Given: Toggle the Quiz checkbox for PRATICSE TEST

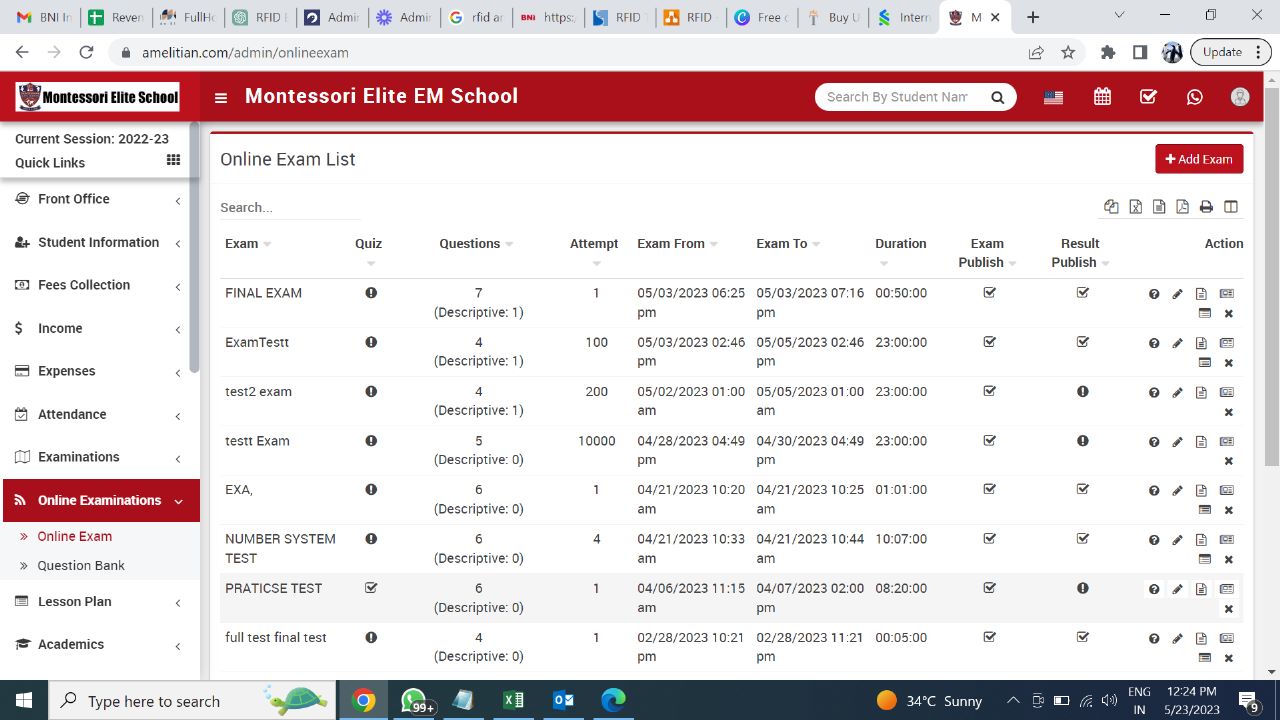Looking at the screenshot, I should [x=371, y=588].
